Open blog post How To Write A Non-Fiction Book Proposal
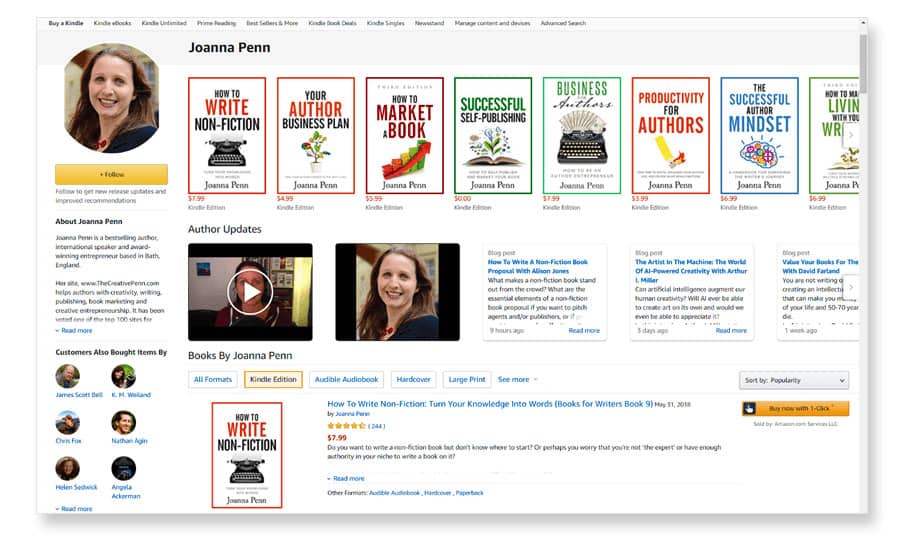The height and width of the screenshot is (538, 900). [537, 266]
